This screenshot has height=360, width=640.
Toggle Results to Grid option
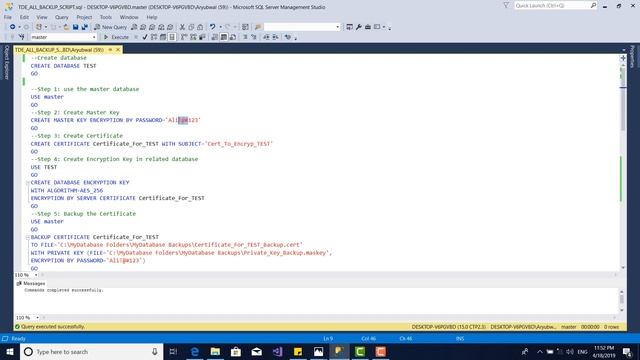pyautogui.click(x=224, y=37)
